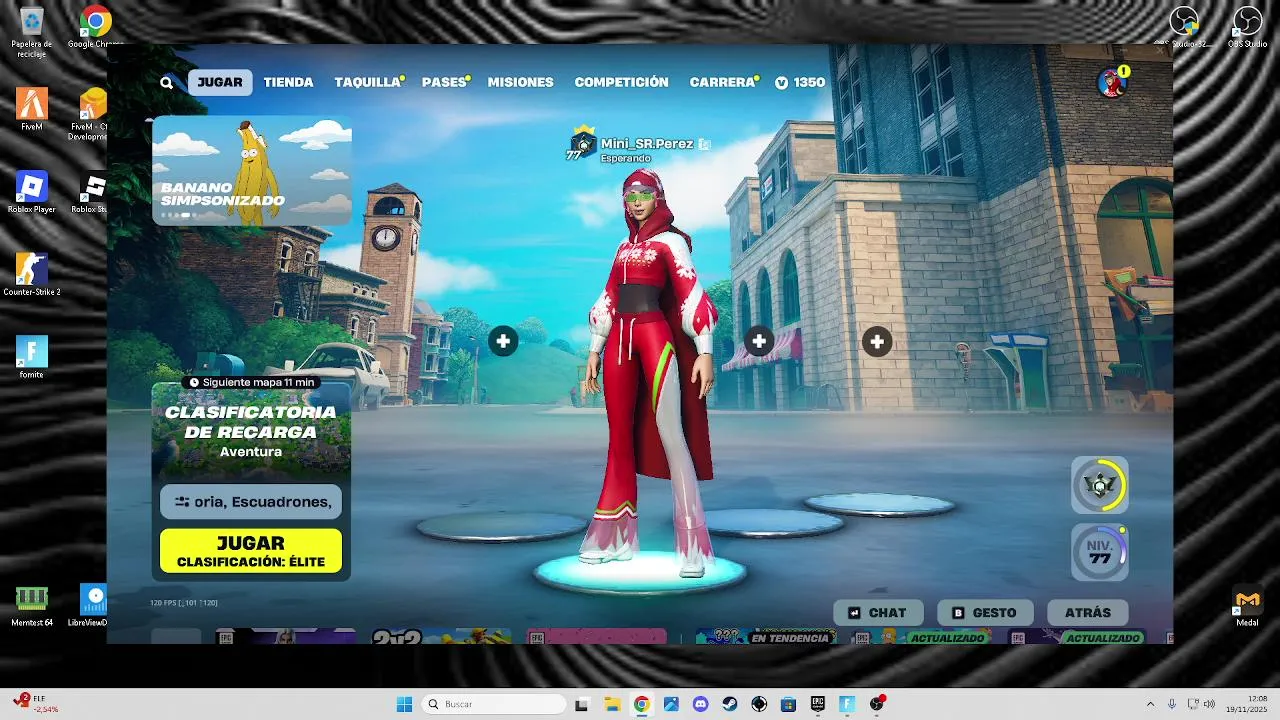Open the mode options 'oria, Escuadrones,' selector
The height and width of the screenshot is (720, 1280).
[x=251, y=502]
